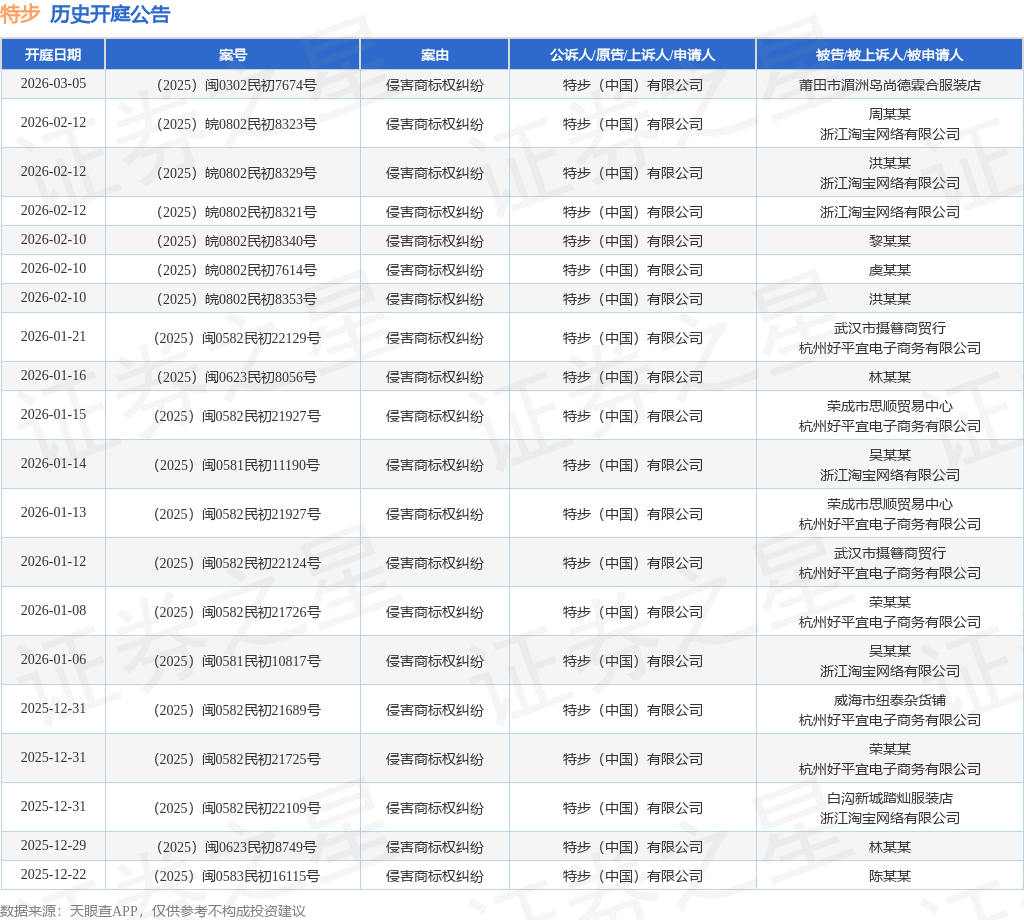
Task: Click the 被告/被上诉人/被申请人 column header
Action: [889, 55]
